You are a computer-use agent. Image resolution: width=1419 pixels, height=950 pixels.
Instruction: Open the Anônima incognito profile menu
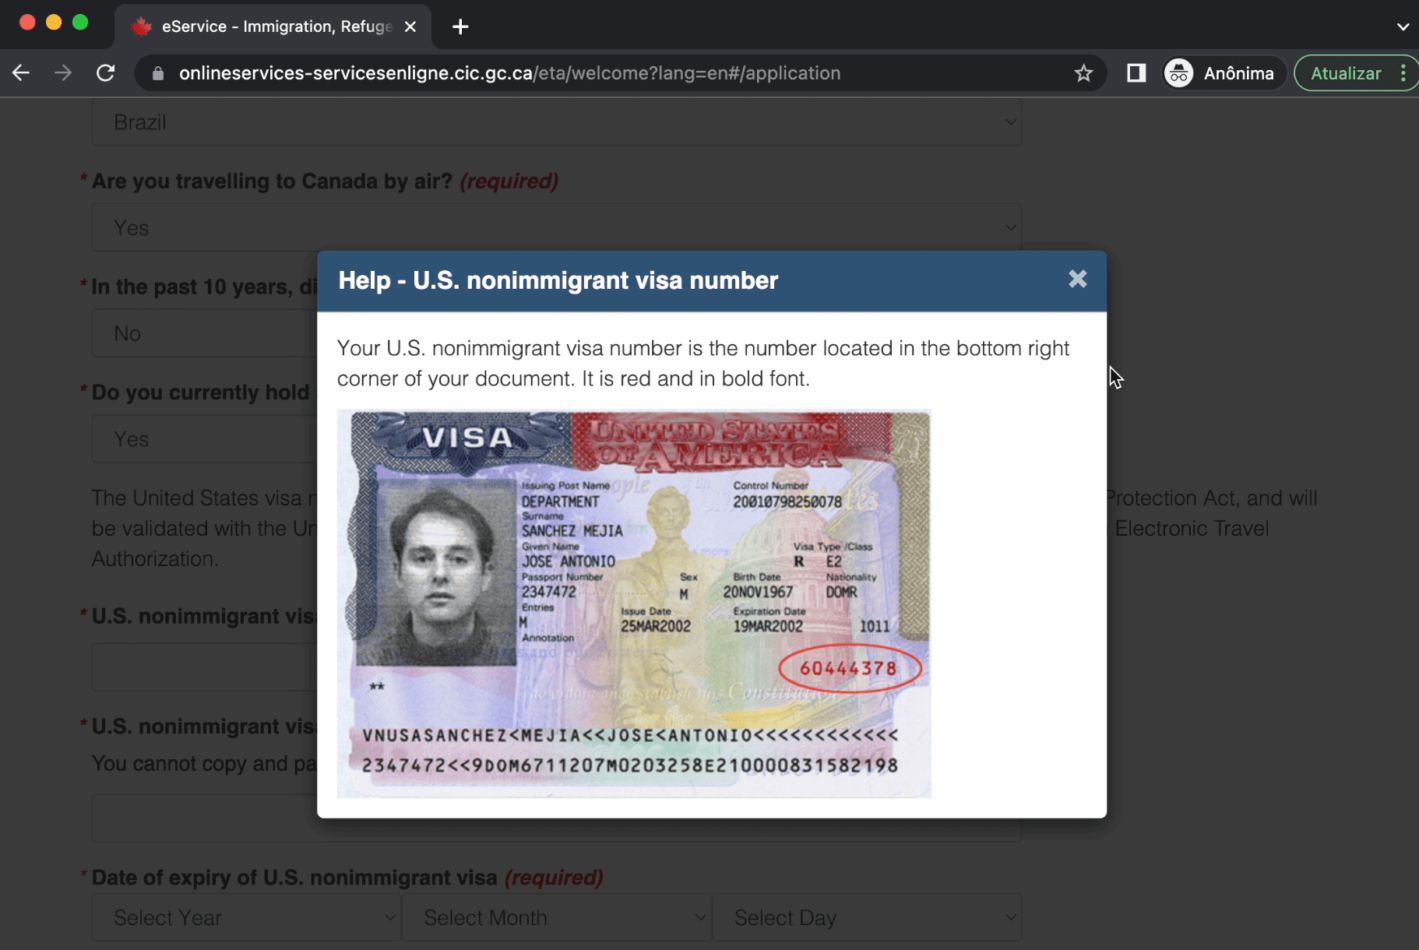click(1221, 73)
